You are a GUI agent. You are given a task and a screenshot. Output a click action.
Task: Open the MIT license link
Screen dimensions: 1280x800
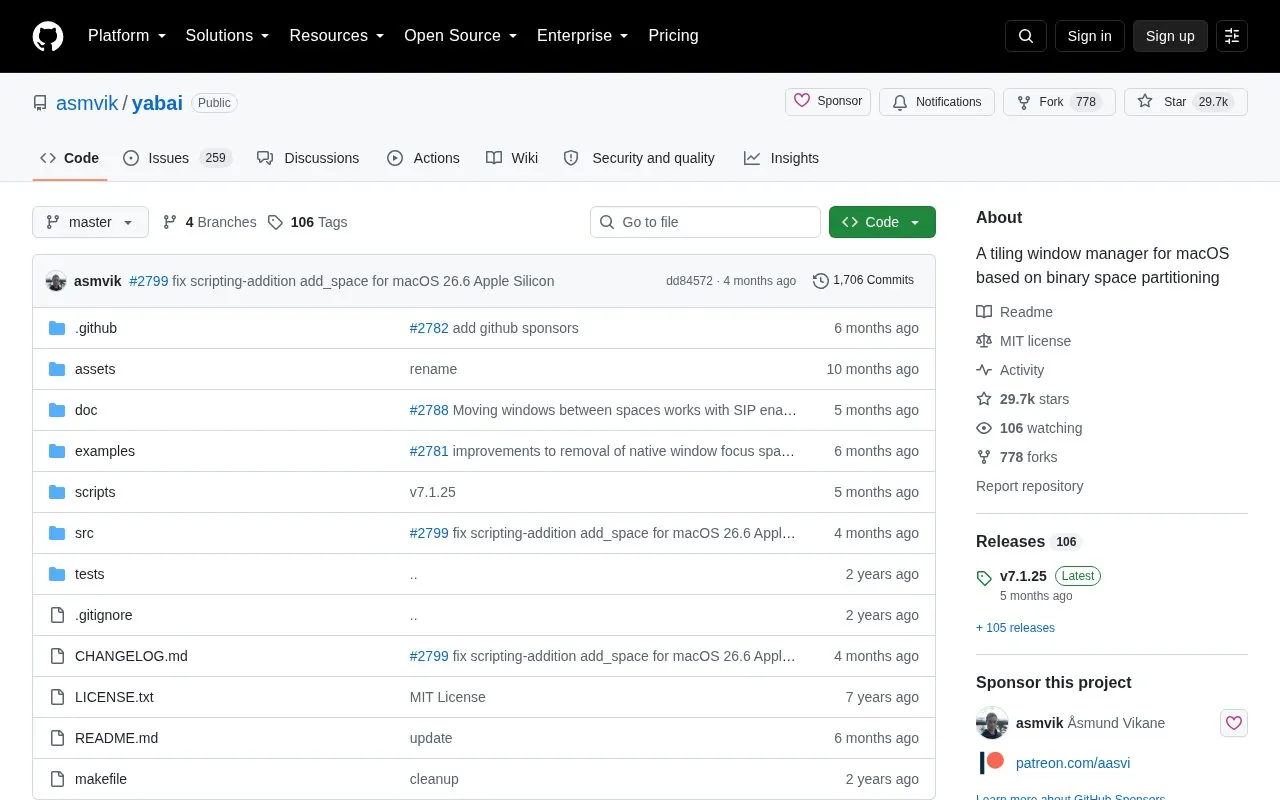[x=1023, y=341]
